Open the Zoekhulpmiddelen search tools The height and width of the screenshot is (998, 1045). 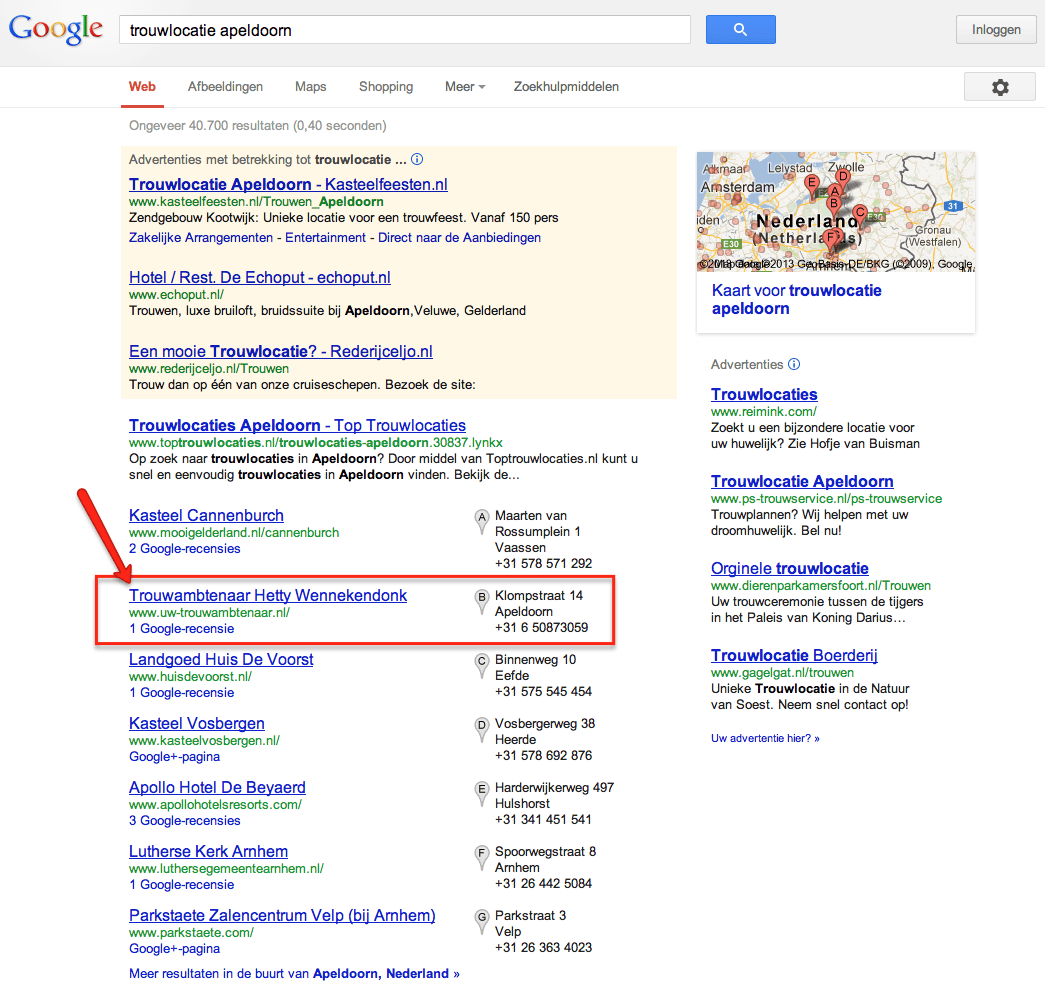tap(566, 87)
